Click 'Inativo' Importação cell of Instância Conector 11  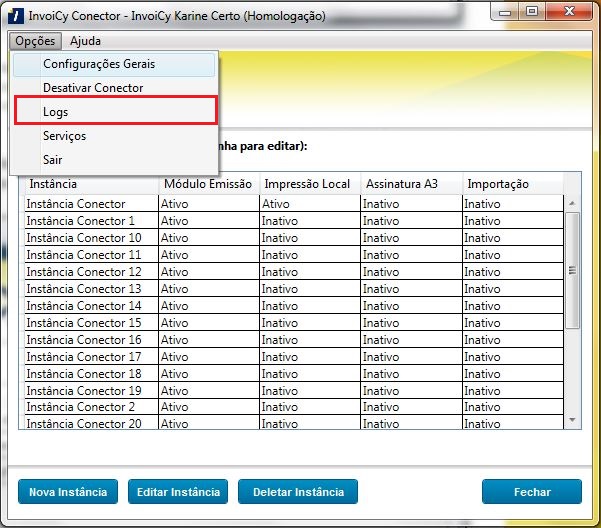pos(513,254)
